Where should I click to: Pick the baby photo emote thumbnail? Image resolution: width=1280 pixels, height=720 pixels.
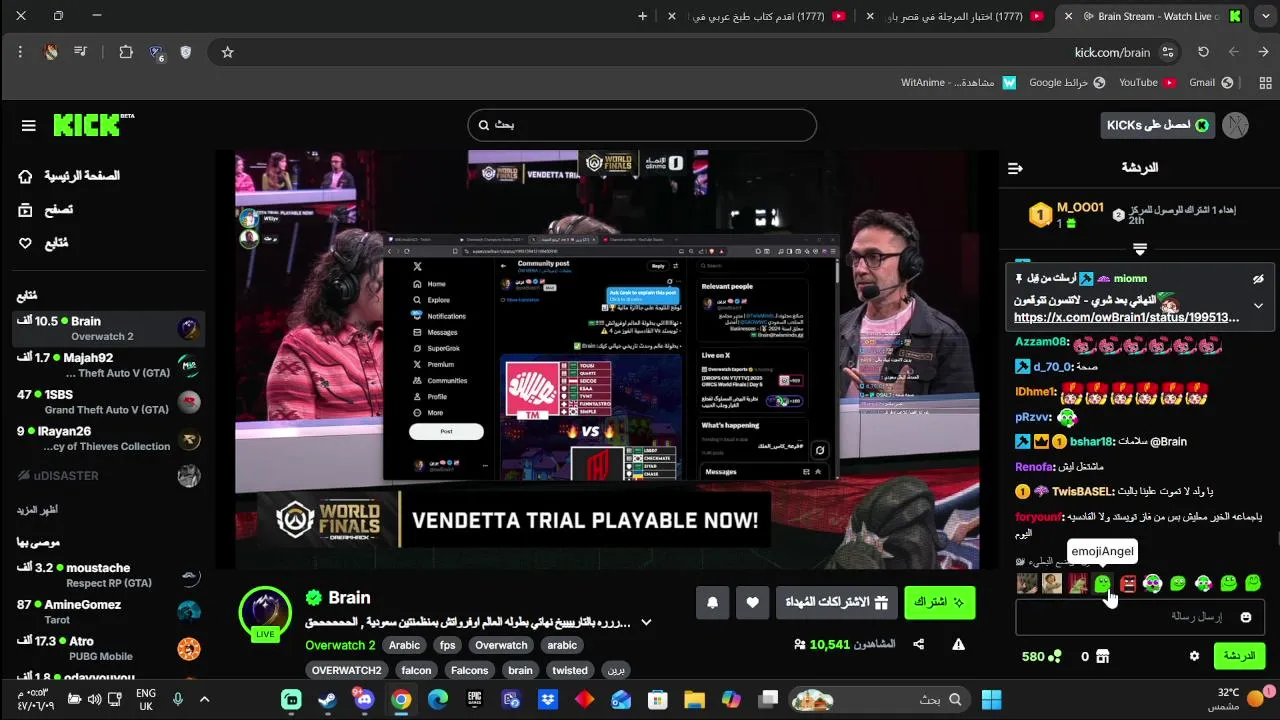tap(1052, 583)
